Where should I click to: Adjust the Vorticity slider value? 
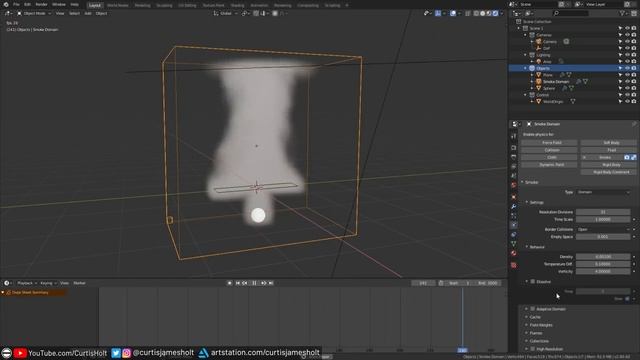tap(603, 271)
